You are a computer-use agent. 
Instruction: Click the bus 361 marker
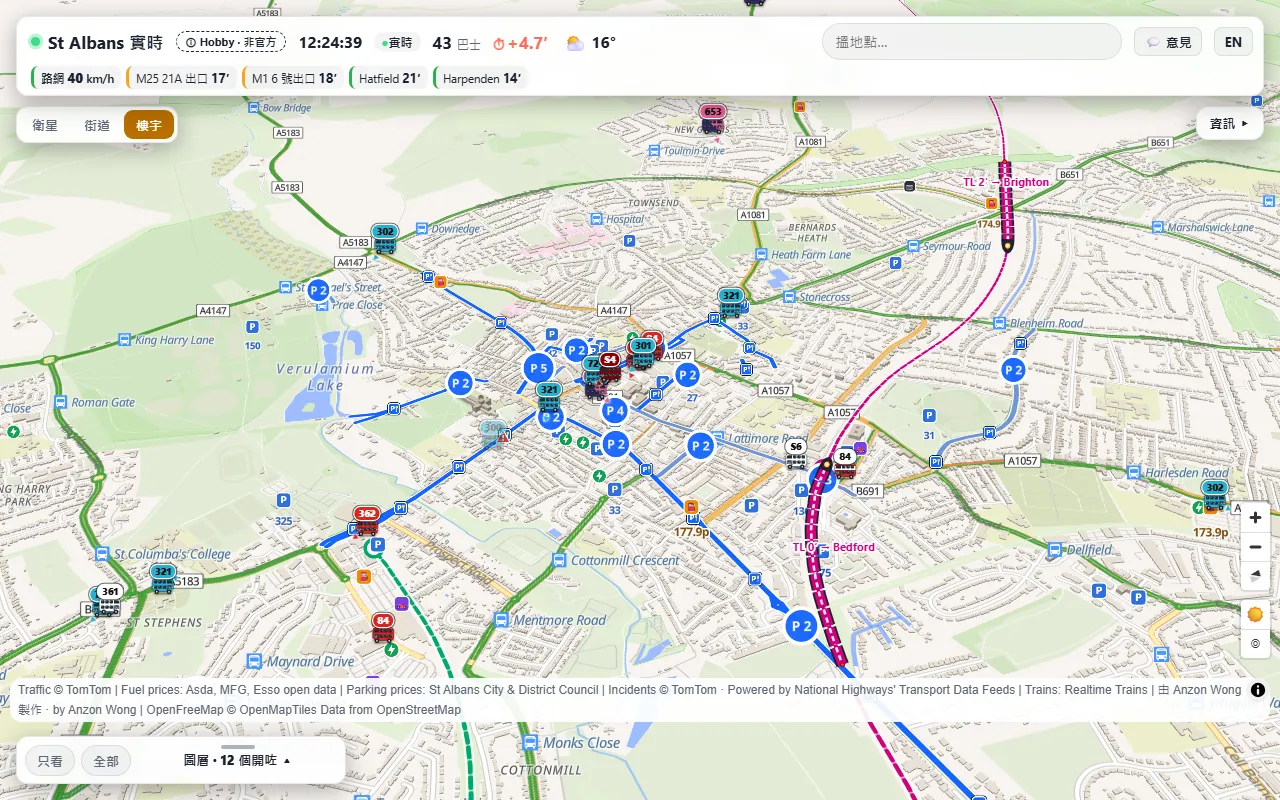(x=109, y=598)
